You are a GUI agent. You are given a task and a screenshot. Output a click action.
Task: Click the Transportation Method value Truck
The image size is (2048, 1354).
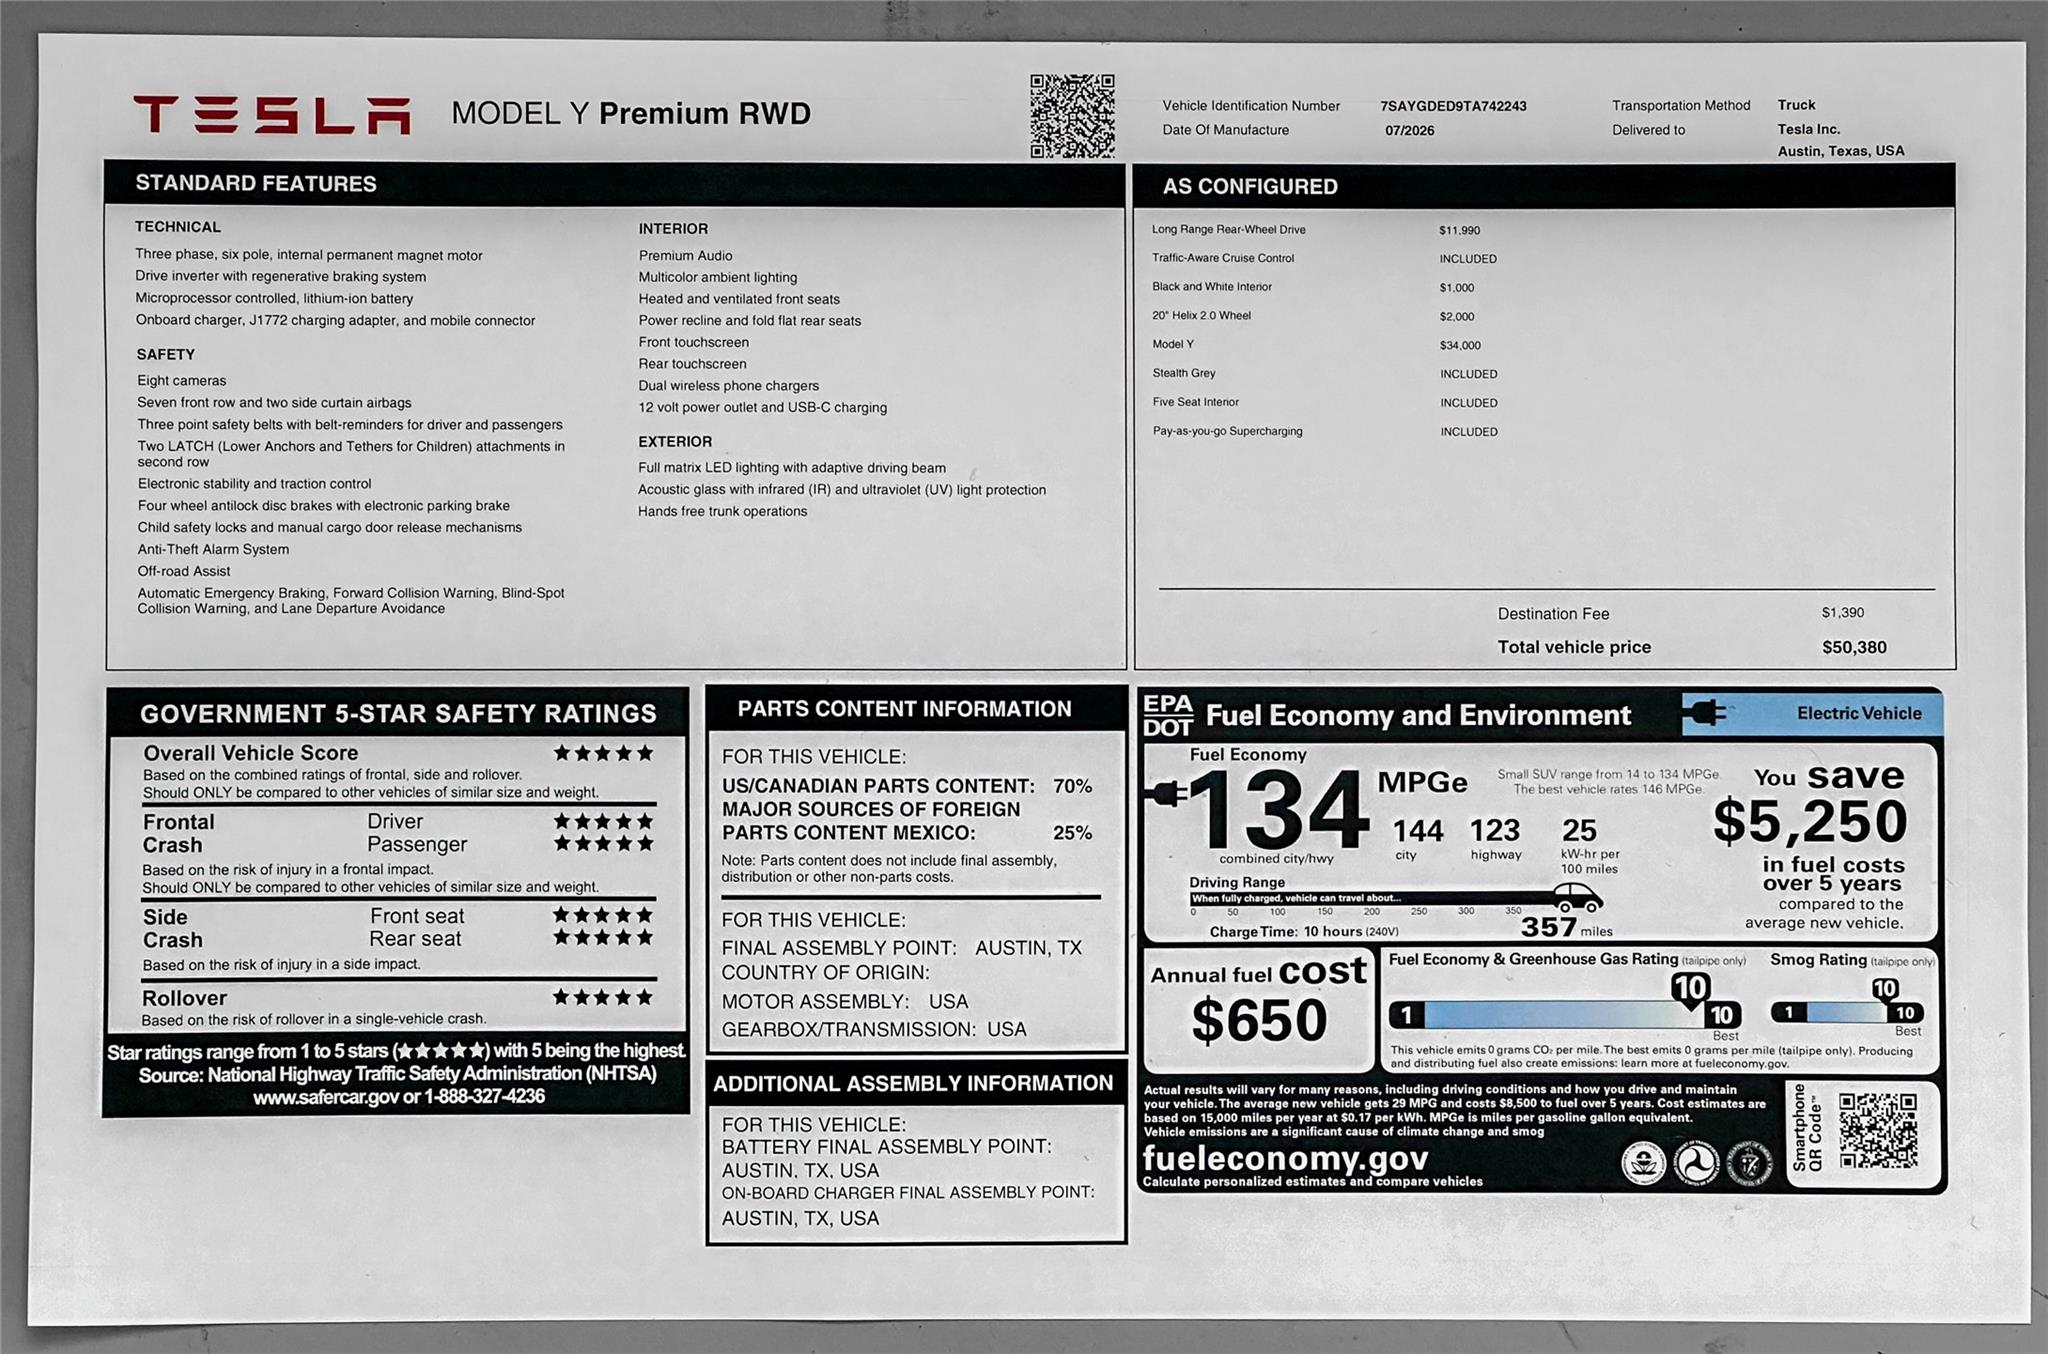(1796, 105)
